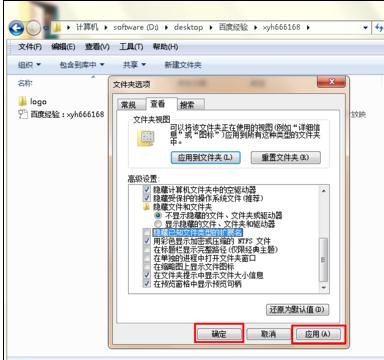Click the 取消 button
Viewport: 384px width, 360px height.
(x=268, y=334)
